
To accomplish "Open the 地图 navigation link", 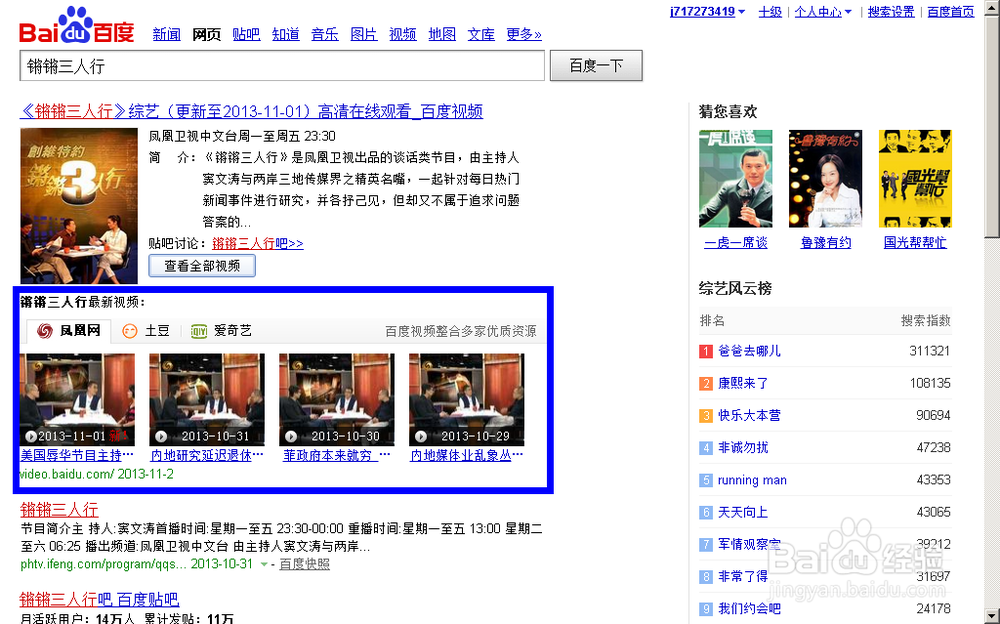I will click(442, 34).
